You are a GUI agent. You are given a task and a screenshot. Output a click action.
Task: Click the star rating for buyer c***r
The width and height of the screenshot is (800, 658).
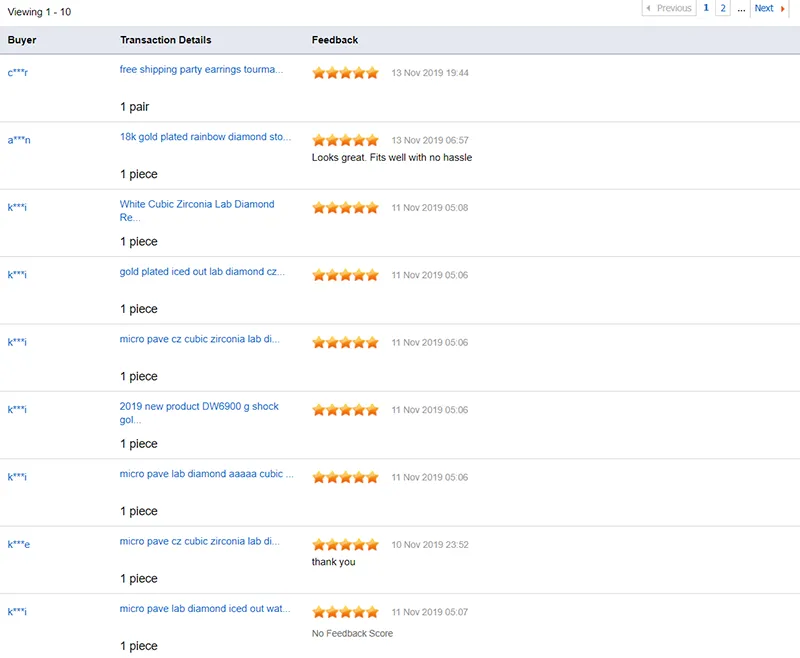345,72
